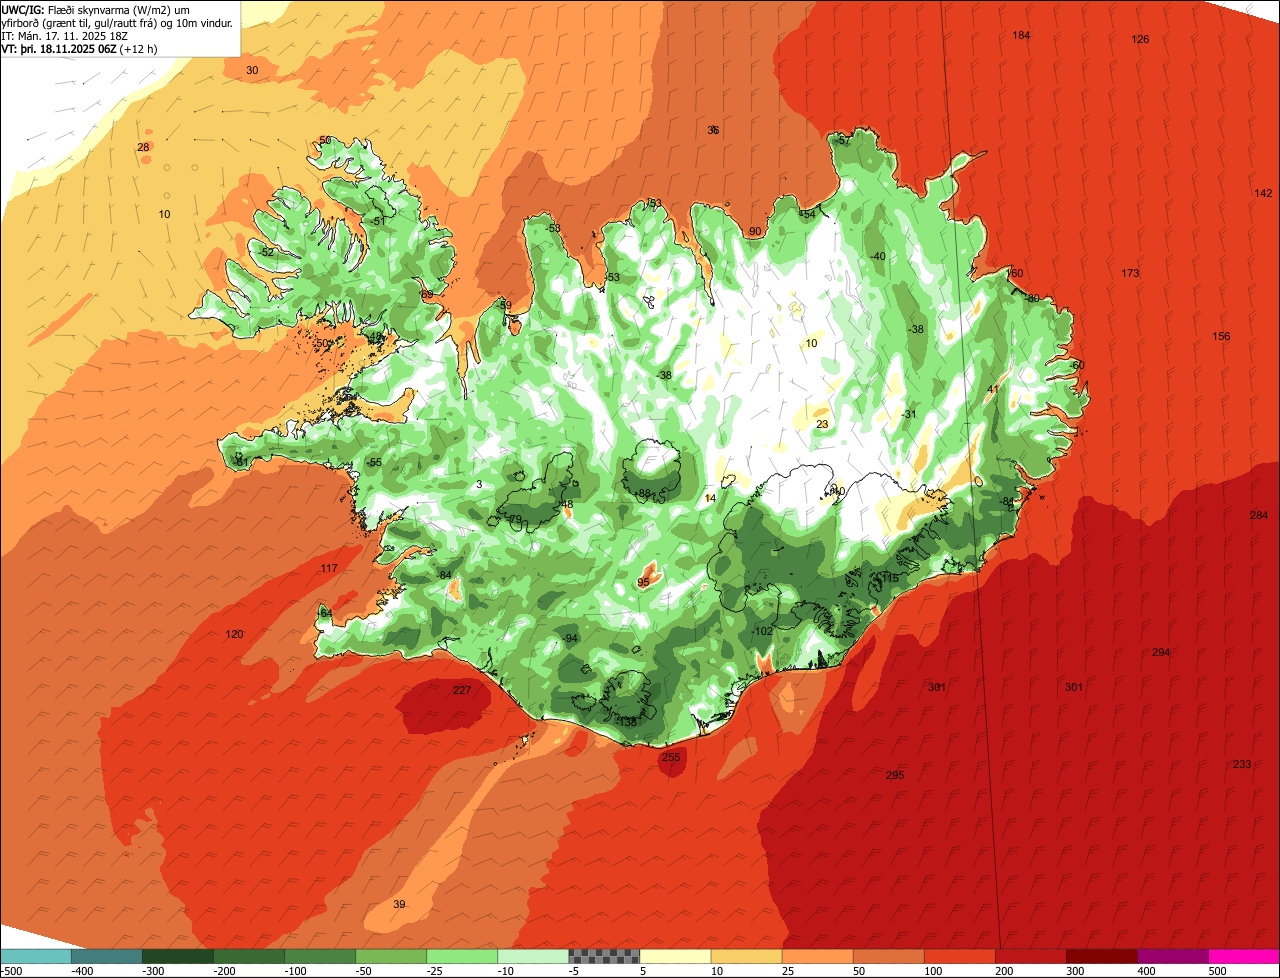The width and height of the screenshot is (1280, 978).
Task: Click the value -115 near the southeast coast
Action: [x=888, y=578]
